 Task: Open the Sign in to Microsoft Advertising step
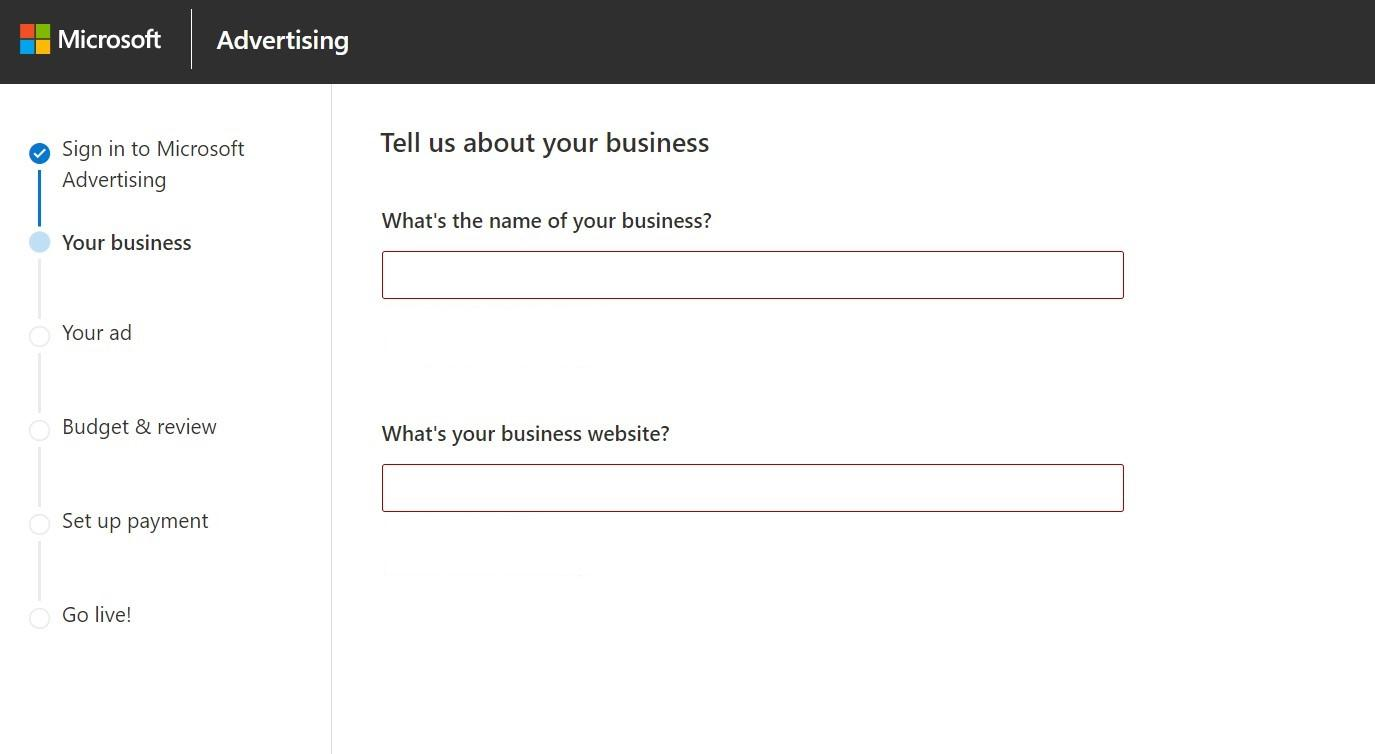(153, 164)
